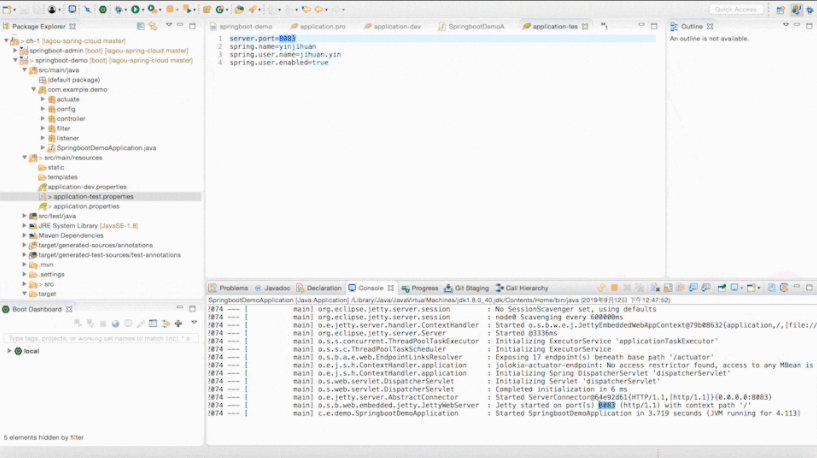Open the Git Staging tab
817x458 pixels.
coord(467,288)
